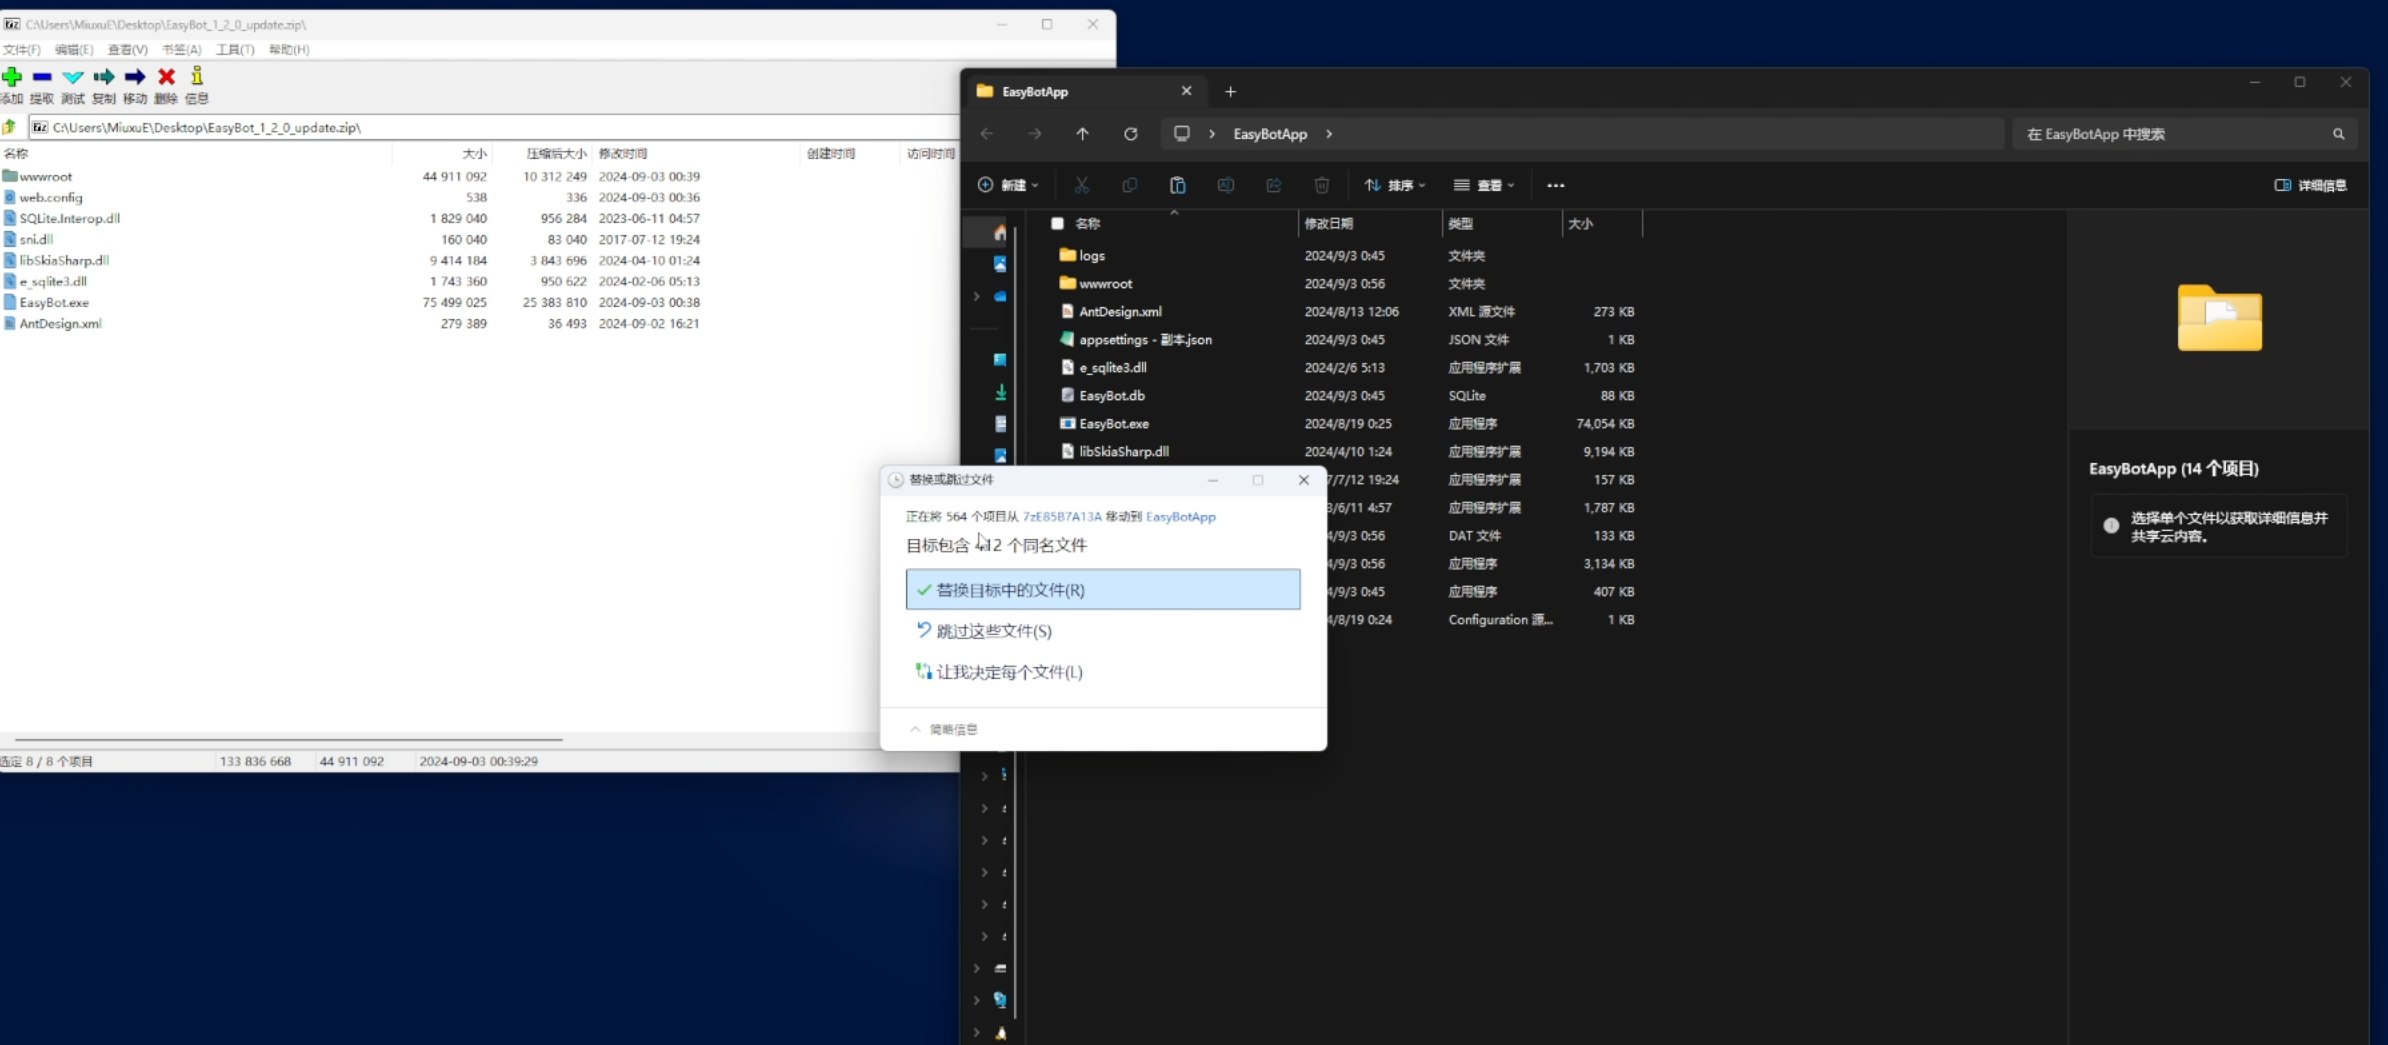Sort Explorer list by 修改日期 column header
The width and height of the screenshot is (2388, 1045).
tap(1369, 224)
